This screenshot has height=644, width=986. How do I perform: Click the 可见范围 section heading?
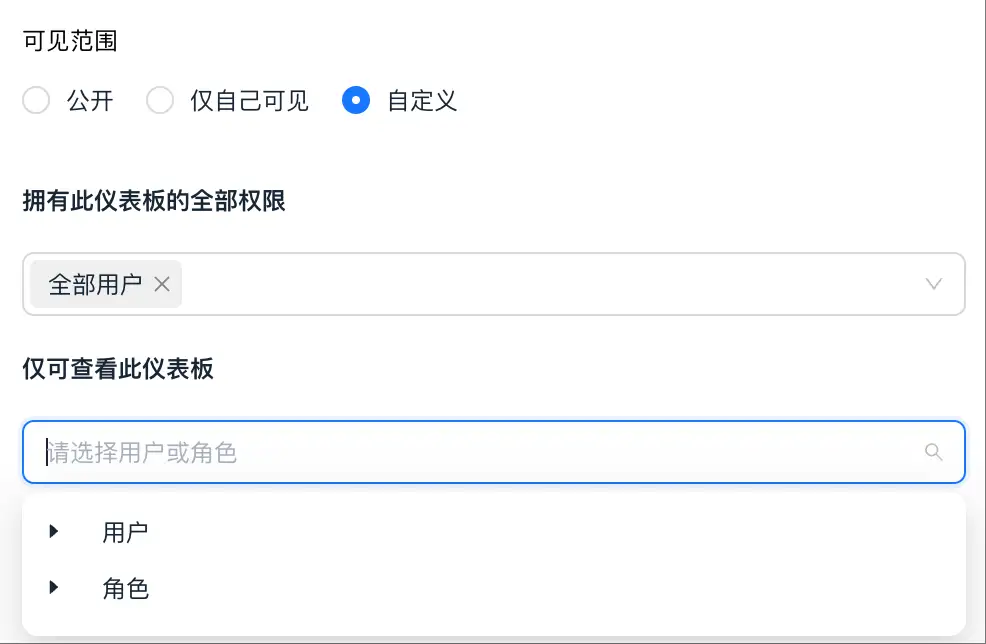[71, 40]
